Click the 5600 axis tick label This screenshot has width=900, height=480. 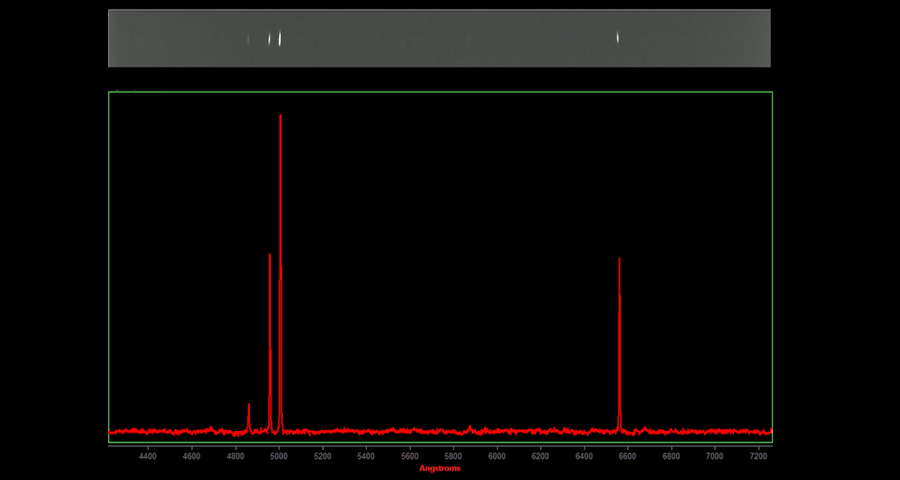tap(410, 456)
